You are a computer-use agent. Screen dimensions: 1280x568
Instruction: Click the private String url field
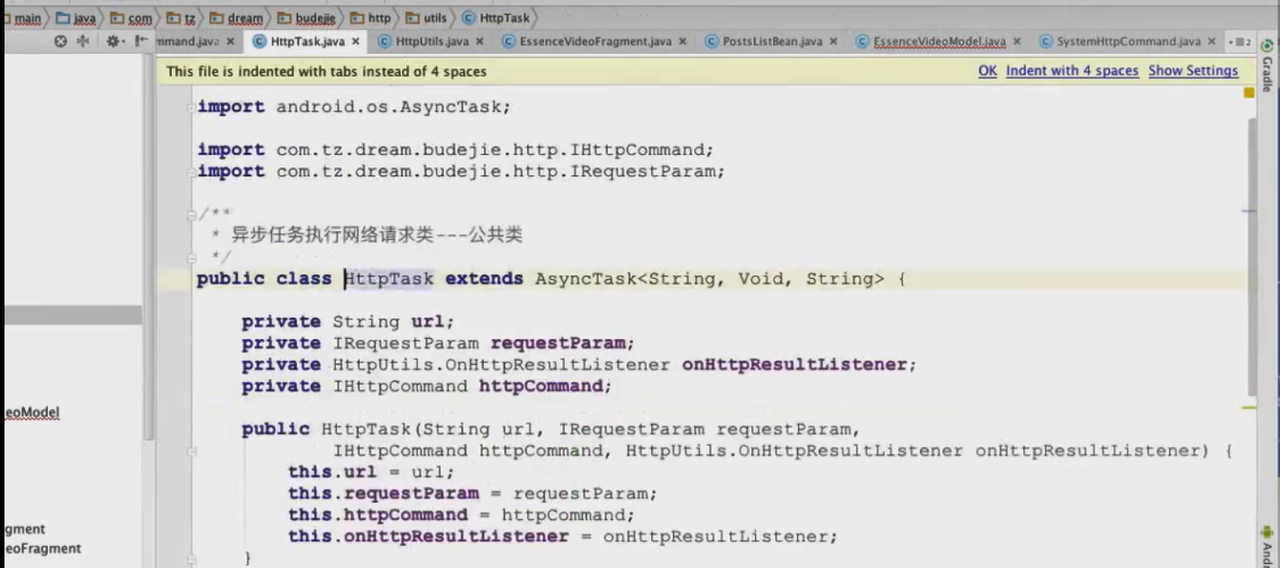(348, 322)
